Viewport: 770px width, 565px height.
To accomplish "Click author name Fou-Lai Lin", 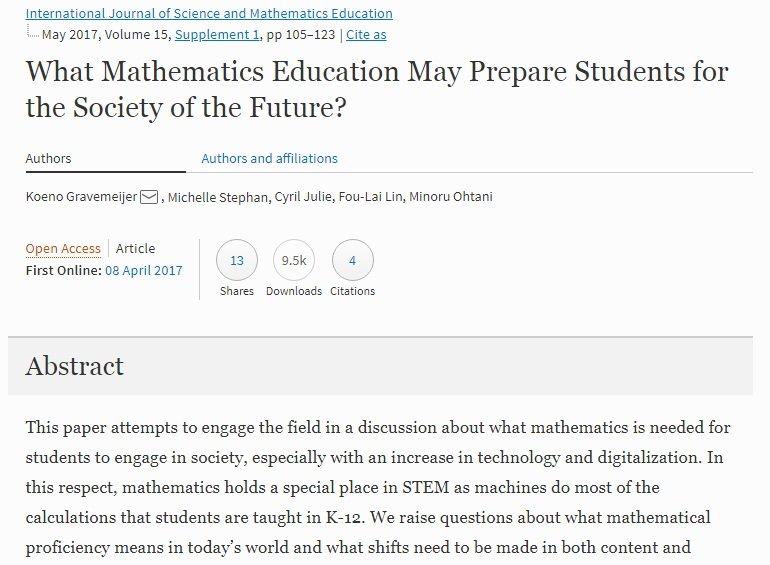I will click(x=370, y=196).
